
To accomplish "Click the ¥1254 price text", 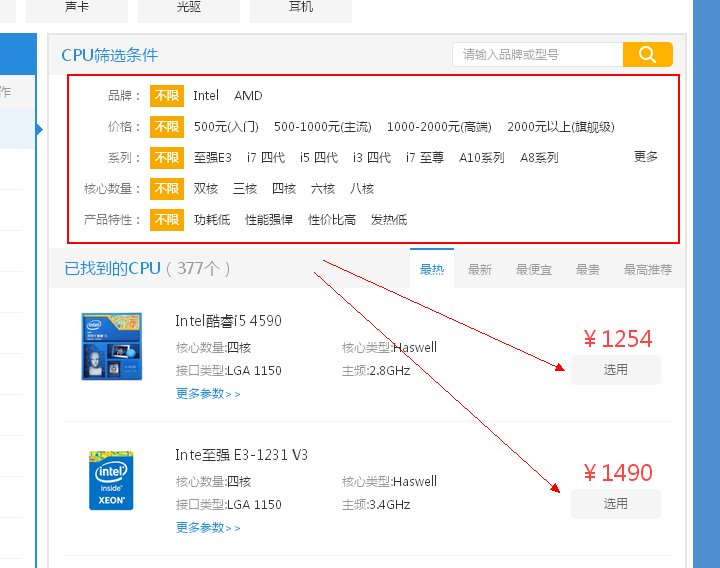I will [x=618, y=339].
